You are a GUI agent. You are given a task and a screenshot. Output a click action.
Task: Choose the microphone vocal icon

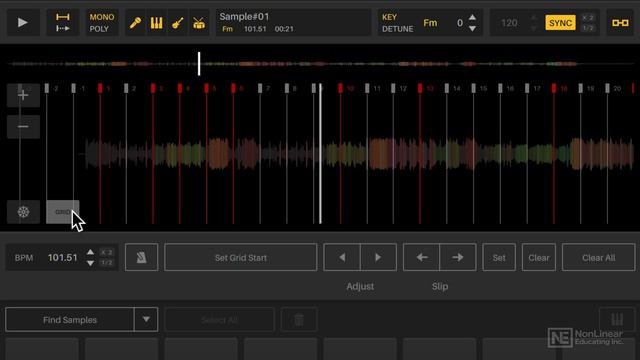tap(135, 23)
